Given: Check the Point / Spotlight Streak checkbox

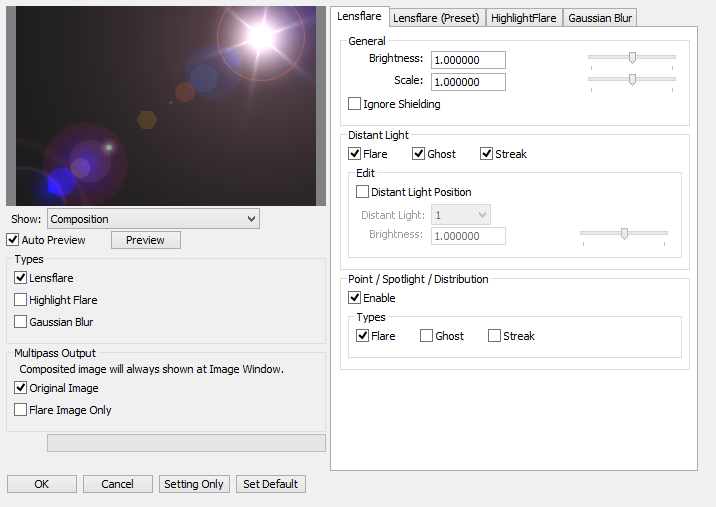Looking at the screenshot, I should 494,336.
